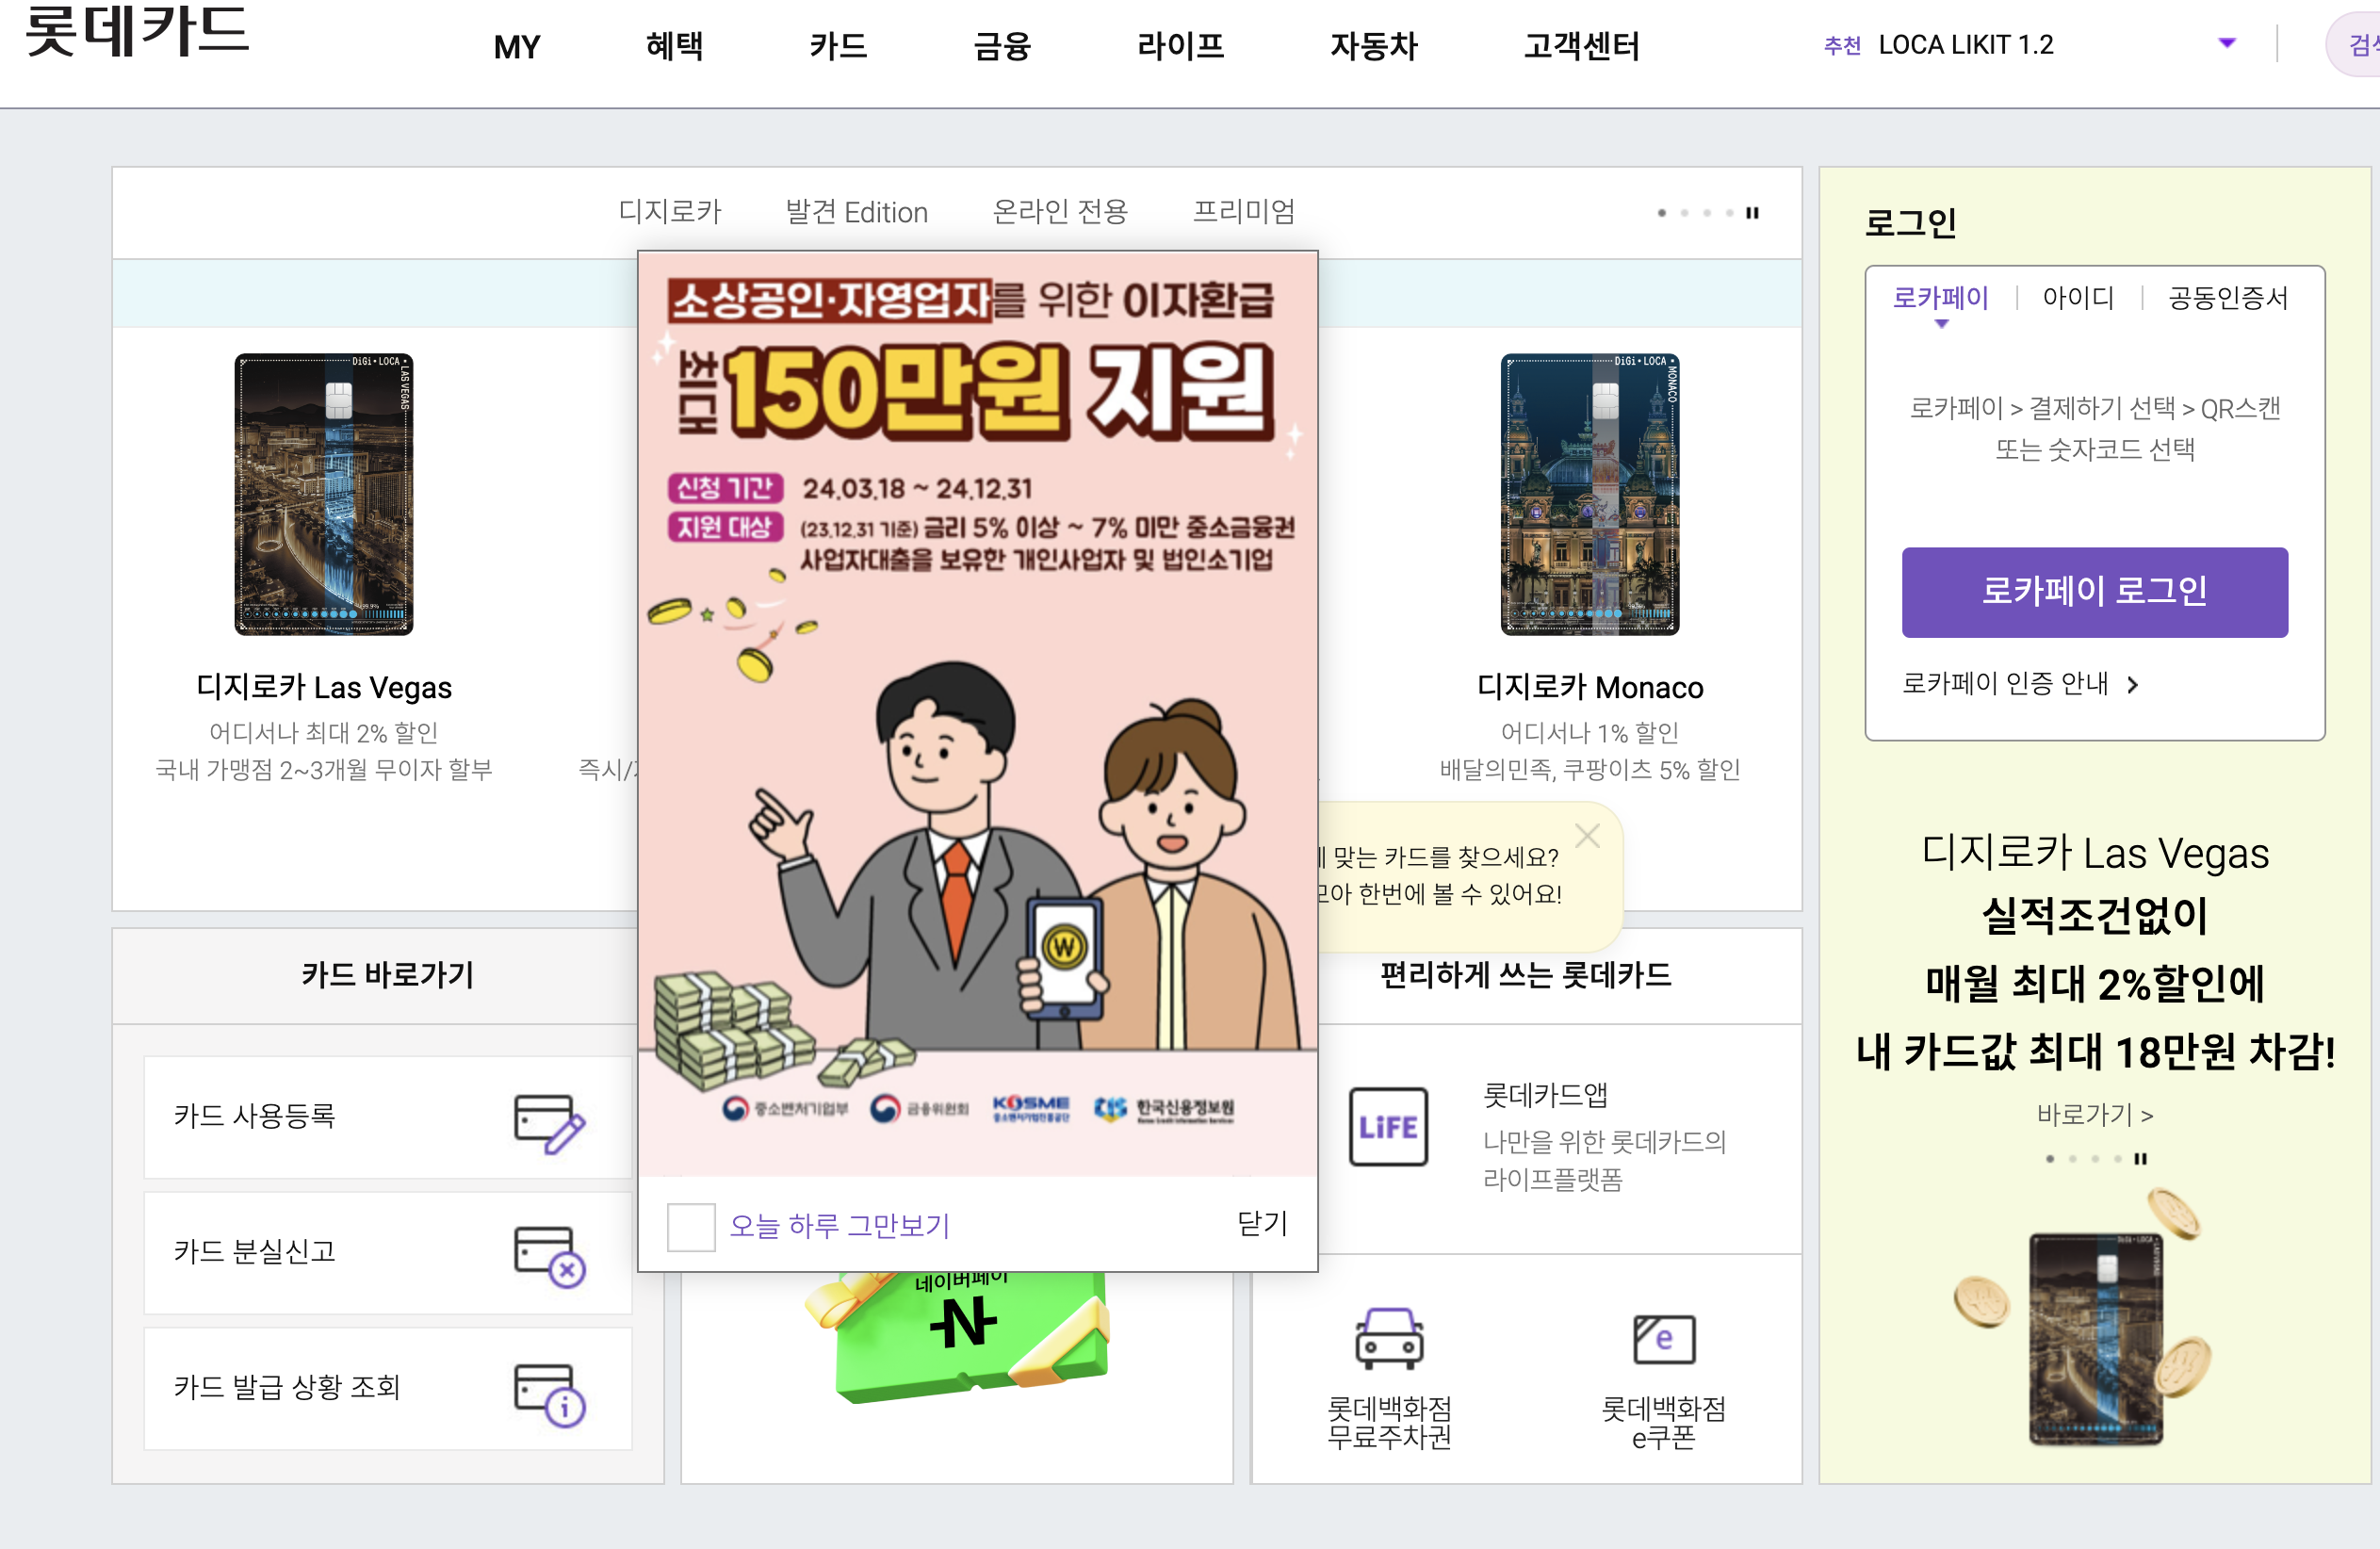Screen dimensions: 2380x1549
Task: Select first dot of card carousel
Action: pos(1661,212)
